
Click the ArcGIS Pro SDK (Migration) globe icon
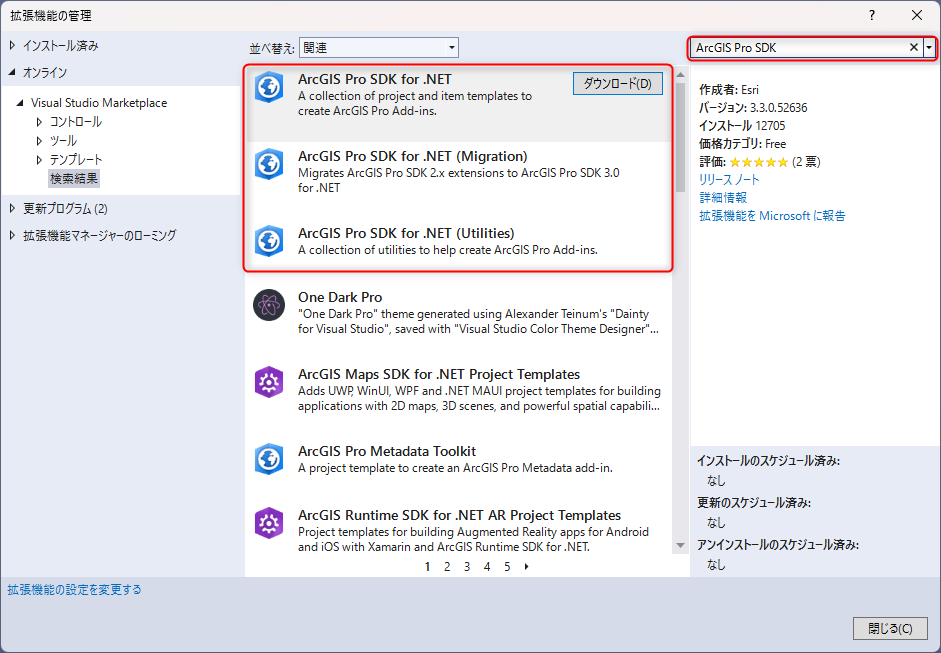pyautogui.click(x=269, y=164)
